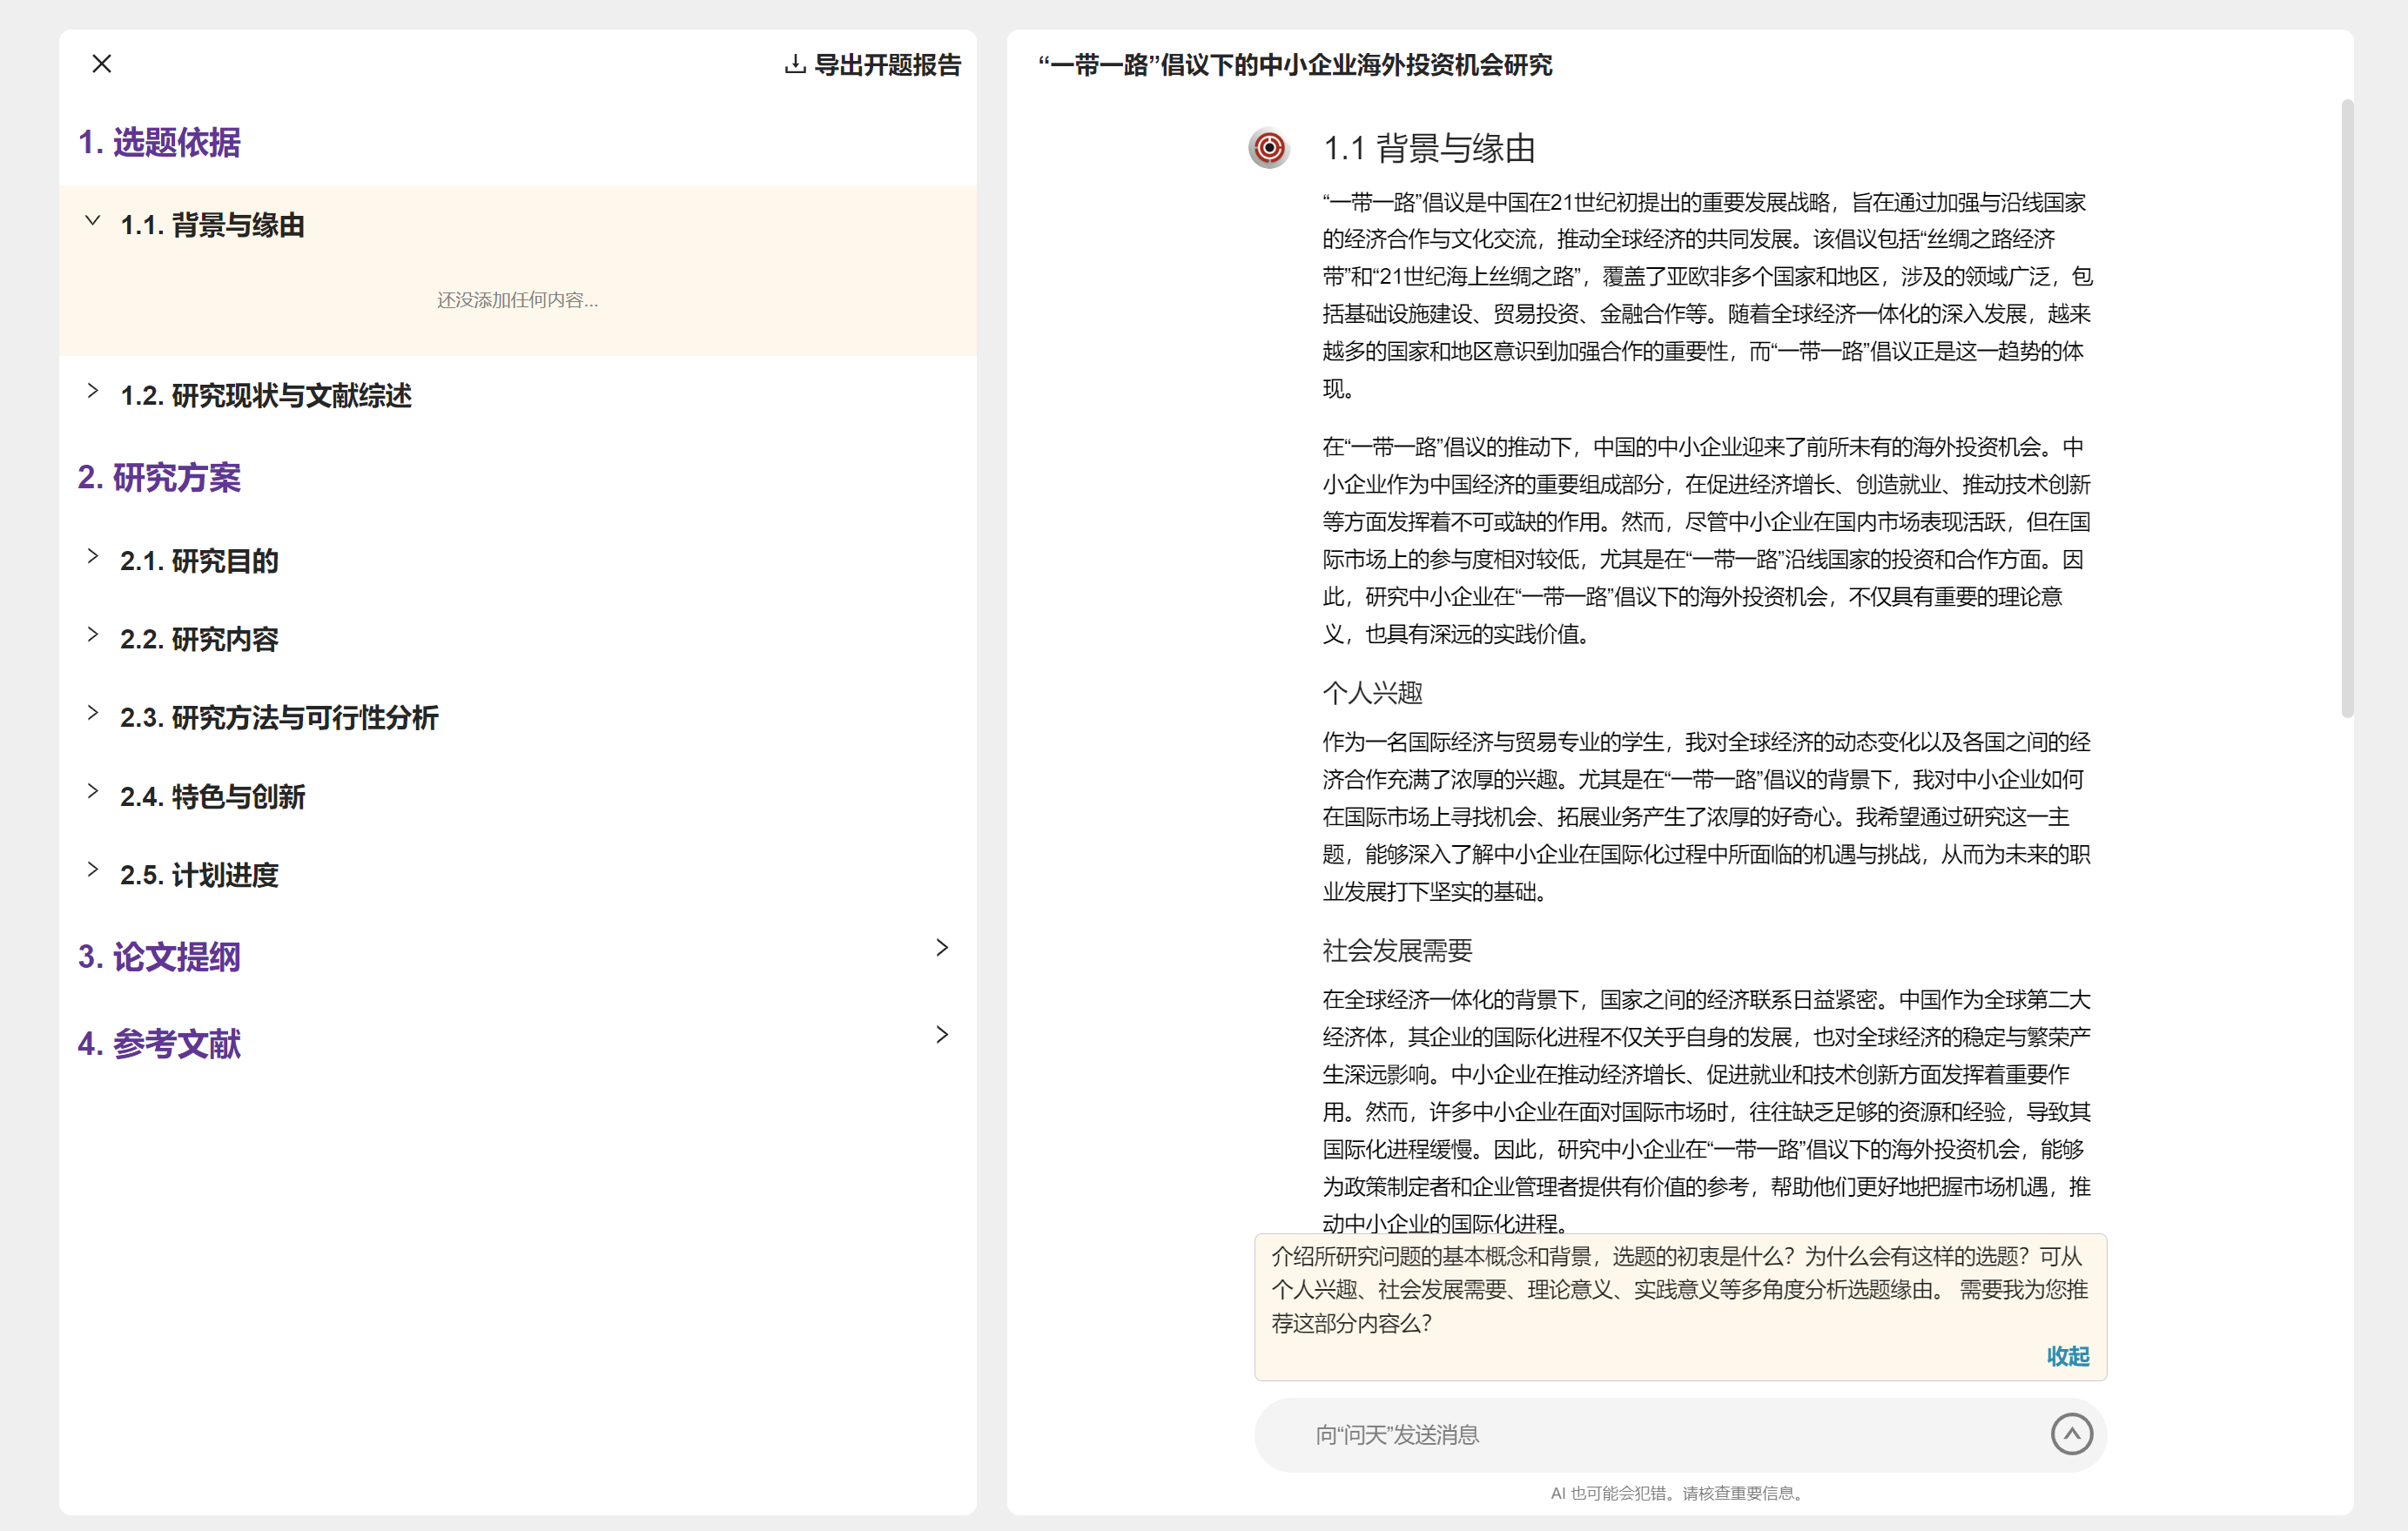Click the 1.1 背景与缘由 chat heading
The width and height of the screenshot is (2408, 1531).
tap(1429, 149)
